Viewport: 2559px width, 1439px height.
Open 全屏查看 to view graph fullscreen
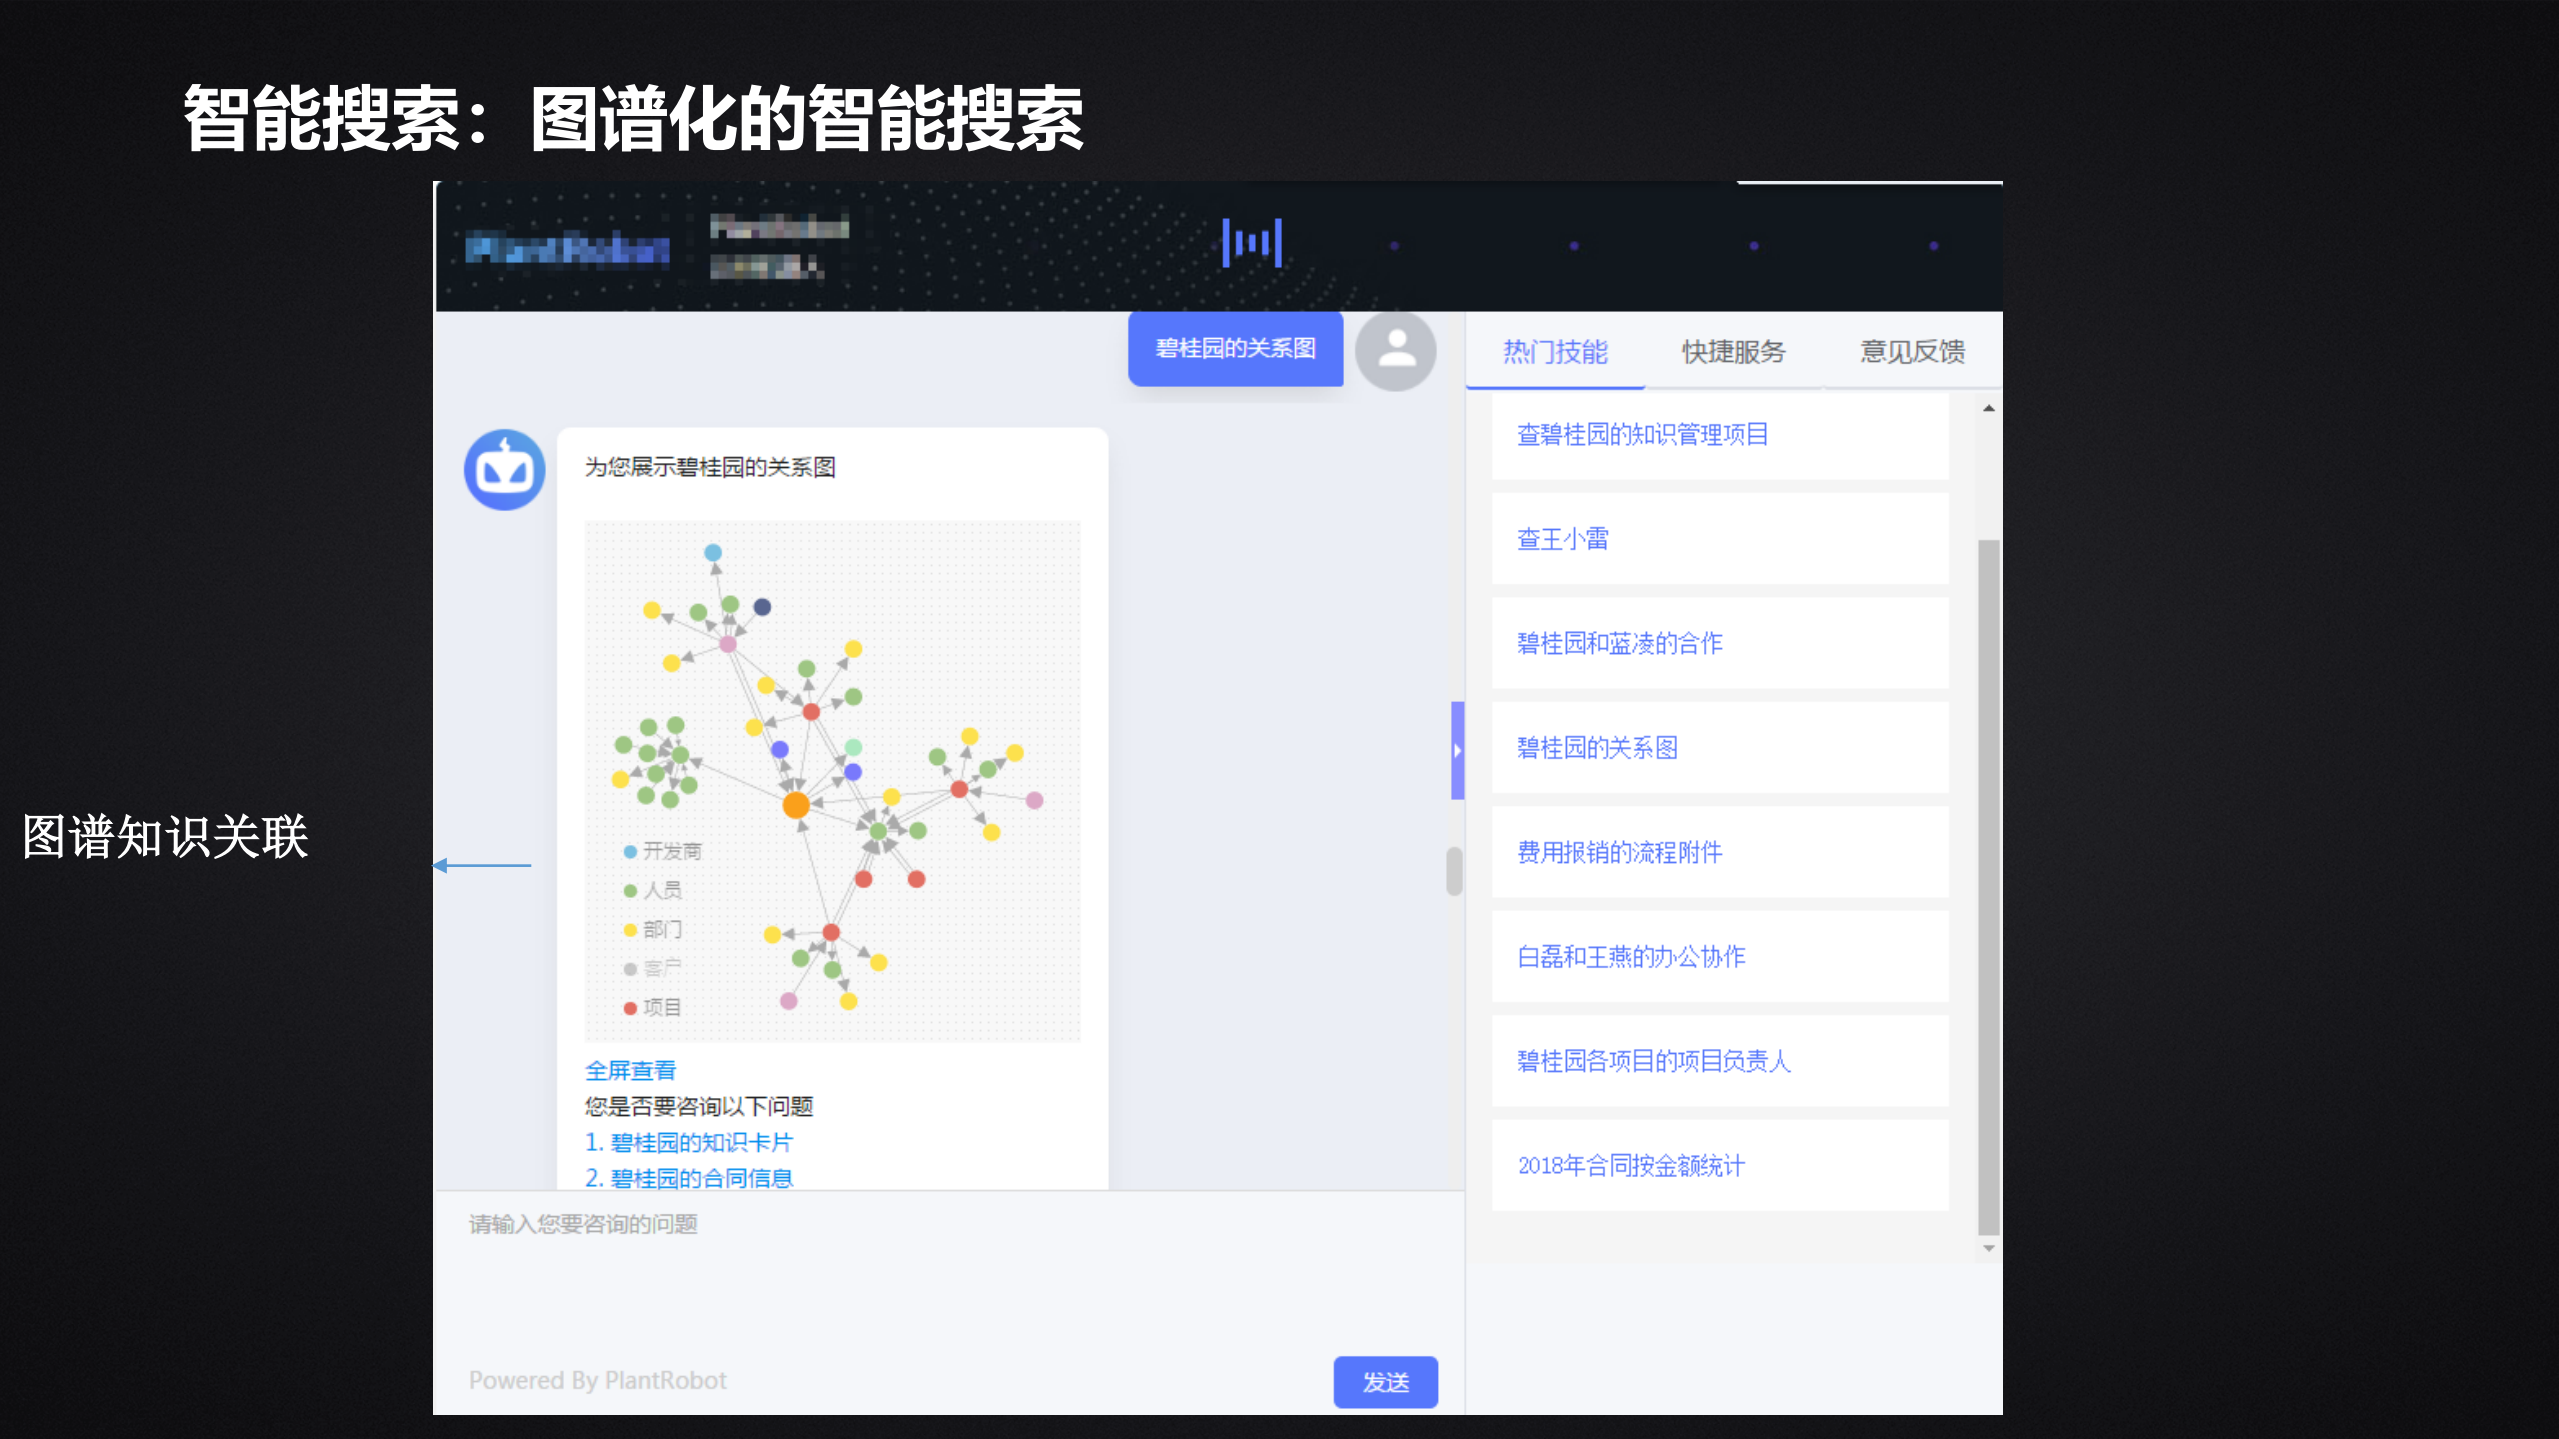(630, 1070)
